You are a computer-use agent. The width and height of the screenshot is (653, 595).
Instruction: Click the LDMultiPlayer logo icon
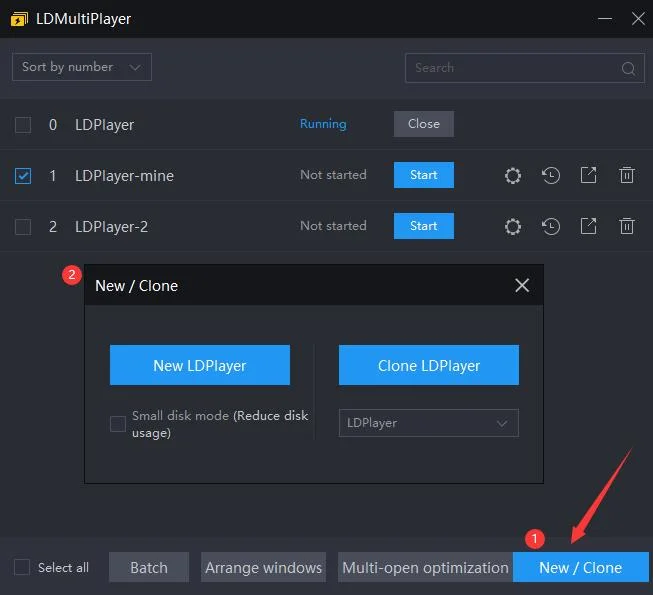pyautogui.click(x=19, y=19)
